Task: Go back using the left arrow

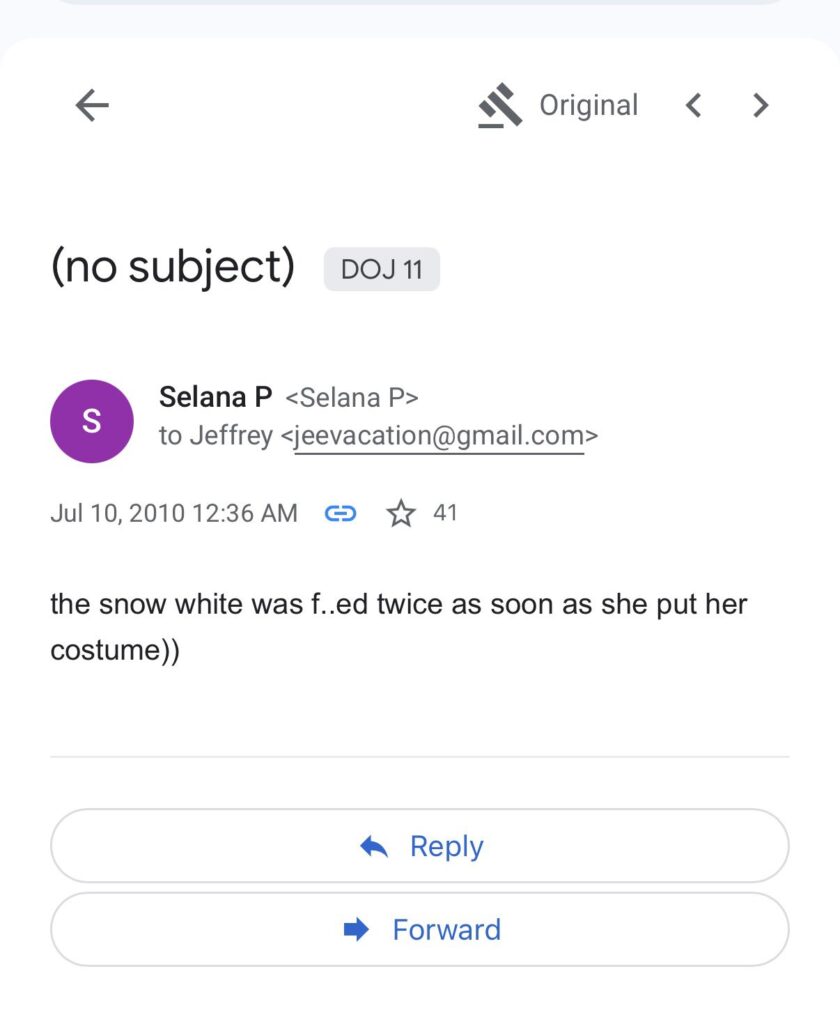Action: coord(92,105)
